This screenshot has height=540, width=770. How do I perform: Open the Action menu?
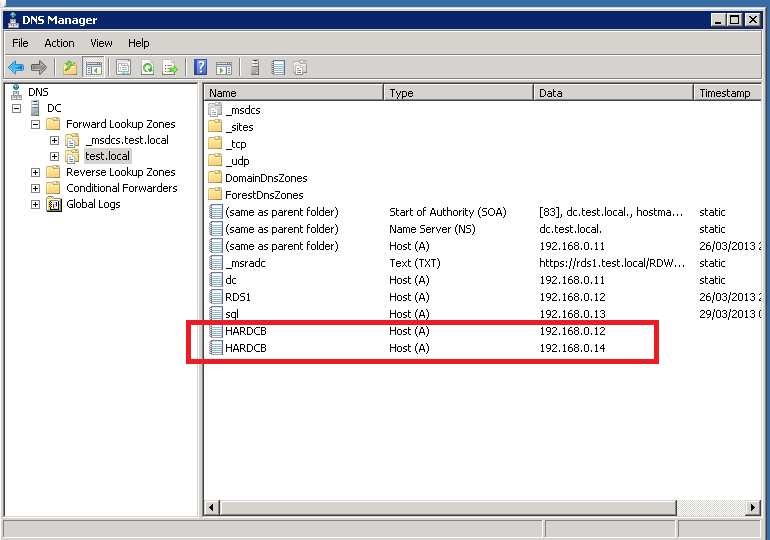[x=59, y=43]
